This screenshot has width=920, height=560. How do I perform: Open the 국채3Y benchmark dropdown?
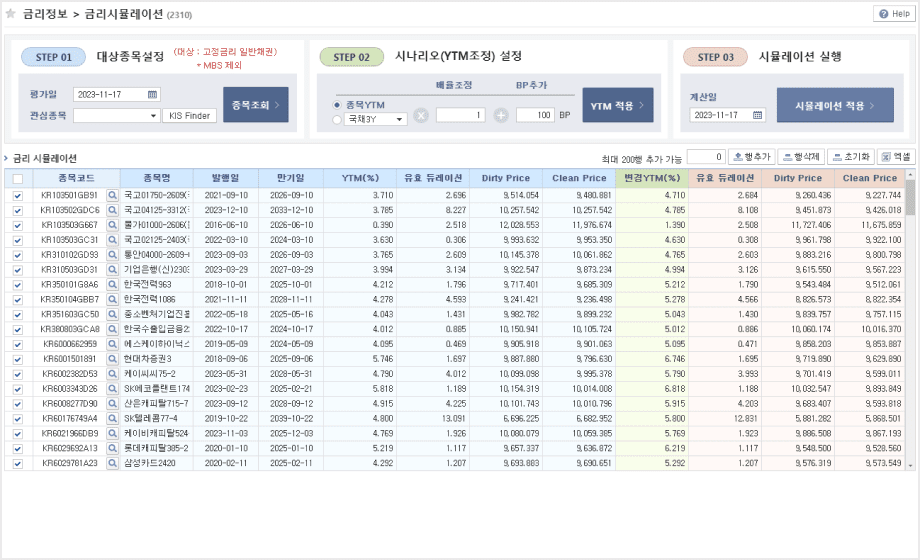[375, 119]
